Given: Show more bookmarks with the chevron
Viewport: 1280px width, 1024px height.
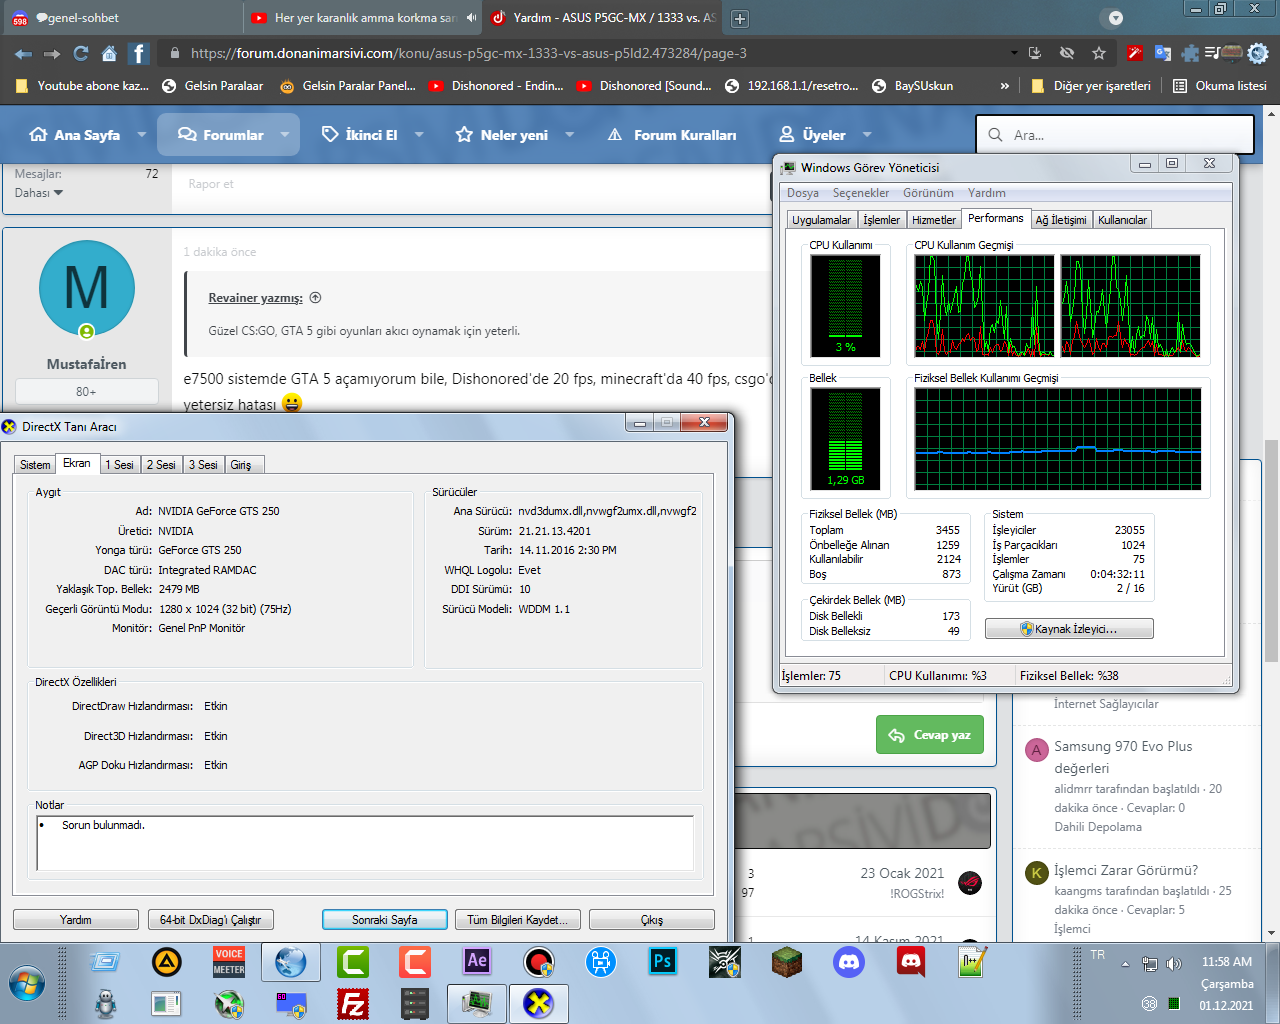Looking at the screenshot, I should point(1005,86).
